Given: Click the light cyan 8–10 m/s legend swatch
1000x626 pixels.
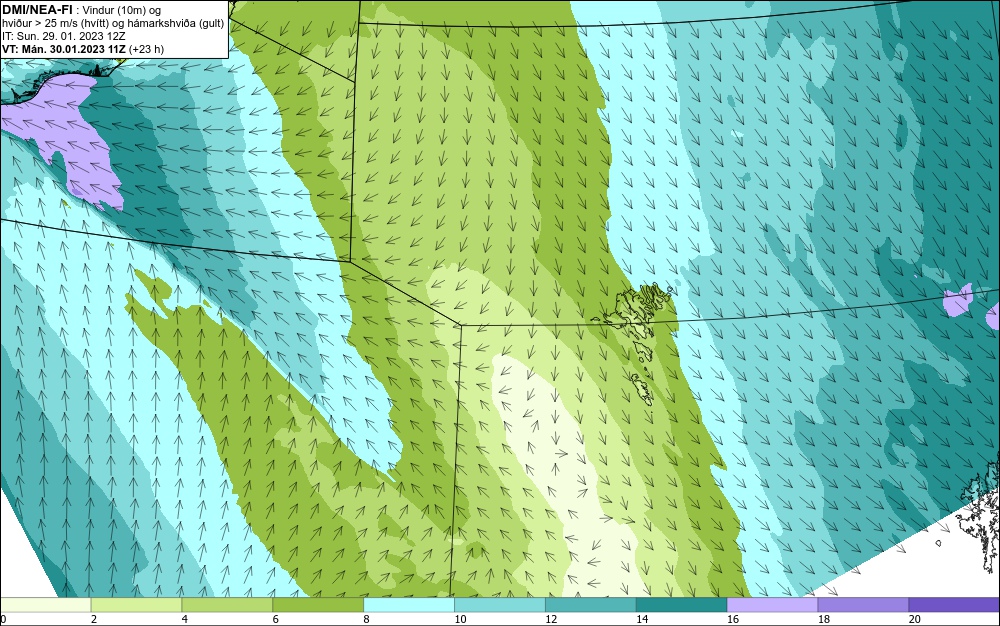Looking at the screenshot, I should pyautogui.click(x=409, y=604).
